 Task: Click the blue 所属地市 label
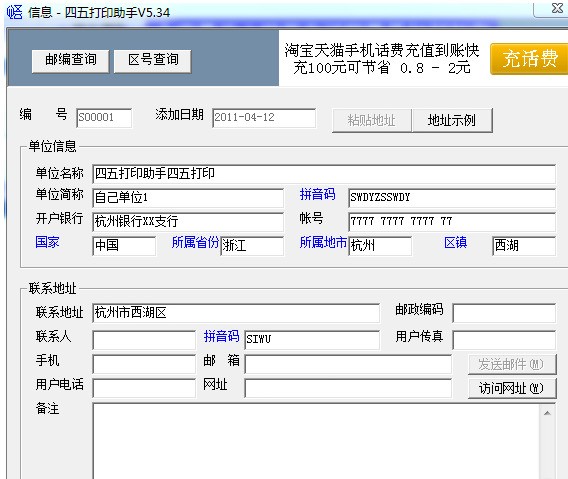323,242
